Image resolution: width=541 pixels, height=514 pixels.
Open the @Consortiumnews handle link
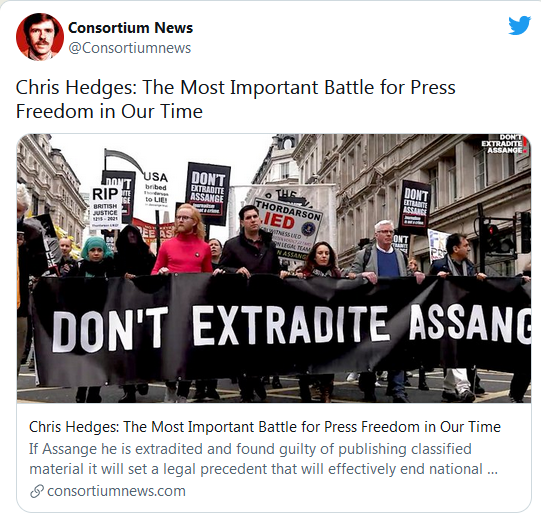(129, 48)
